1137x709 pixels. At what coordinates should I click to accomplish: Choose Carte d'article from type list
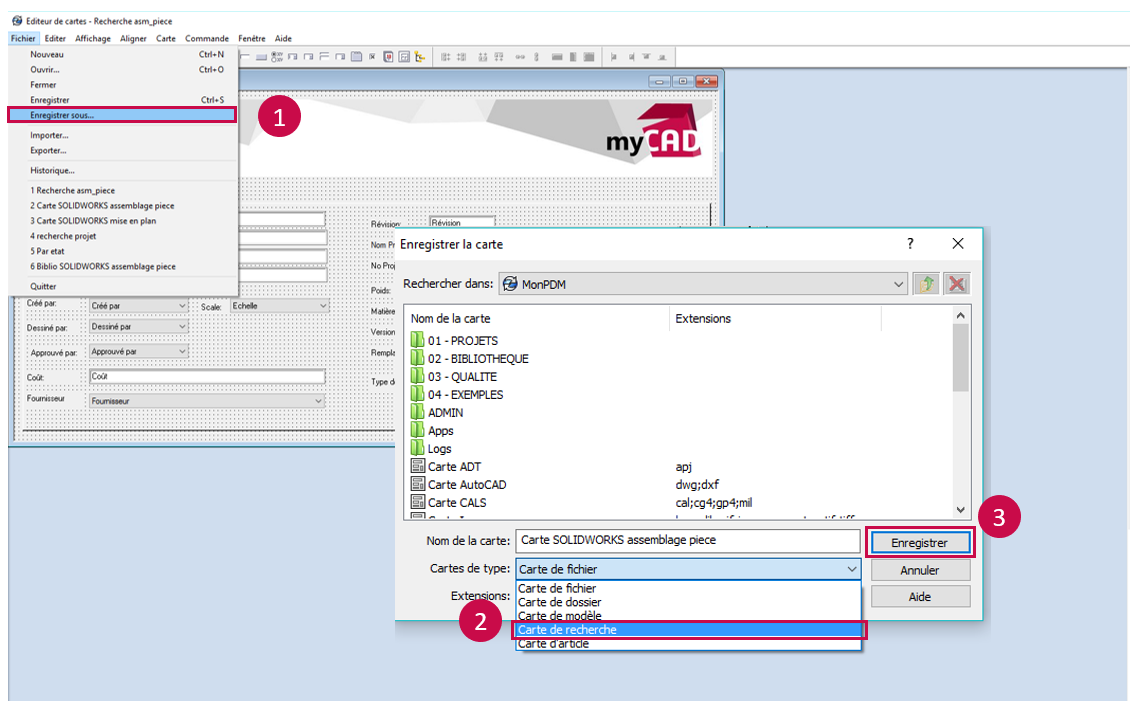tap(688, 644)
